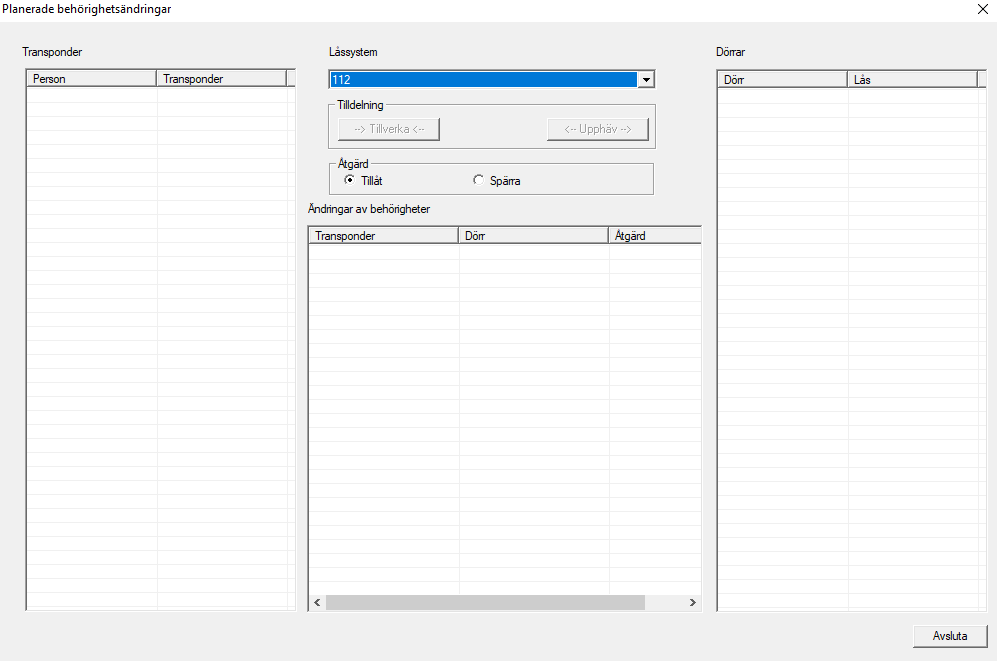This screenshot has height=661, width=997.
Task: Open the Låssystem dropdown arrow
Action: [646, 80]
